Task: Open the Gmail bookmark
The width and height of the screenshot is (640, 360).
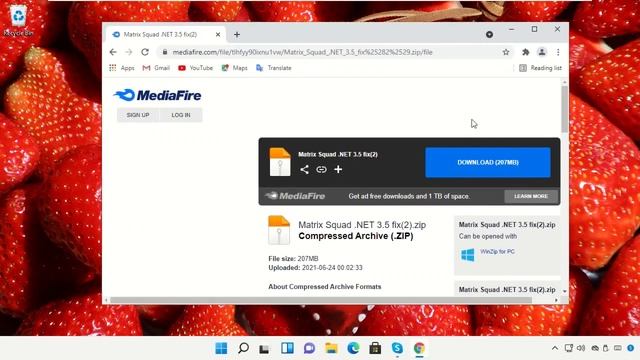Action: pos(156,68)
